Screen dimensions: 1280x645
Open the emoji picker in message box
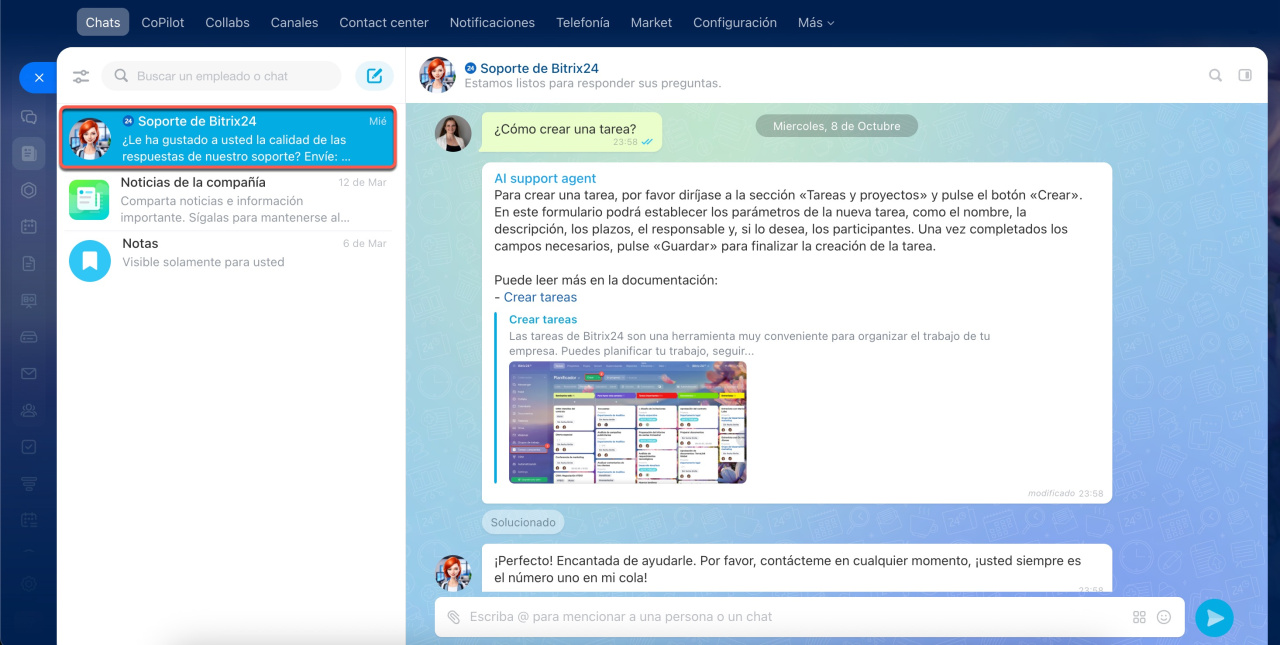pyautogui.click(x=1164, y=617)
